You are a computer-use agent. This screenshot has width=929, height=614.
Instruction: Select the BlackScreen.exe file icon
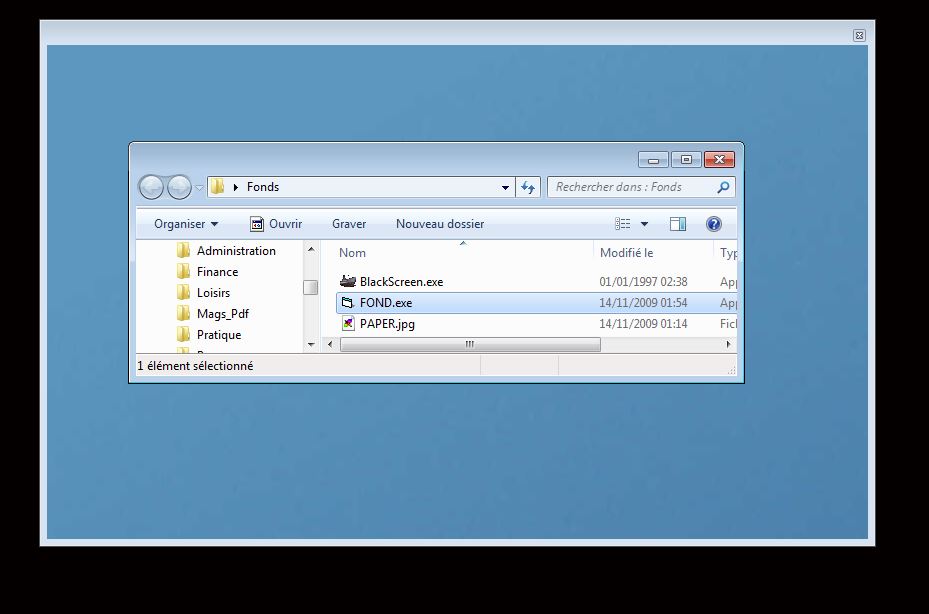tap(348, 282)
